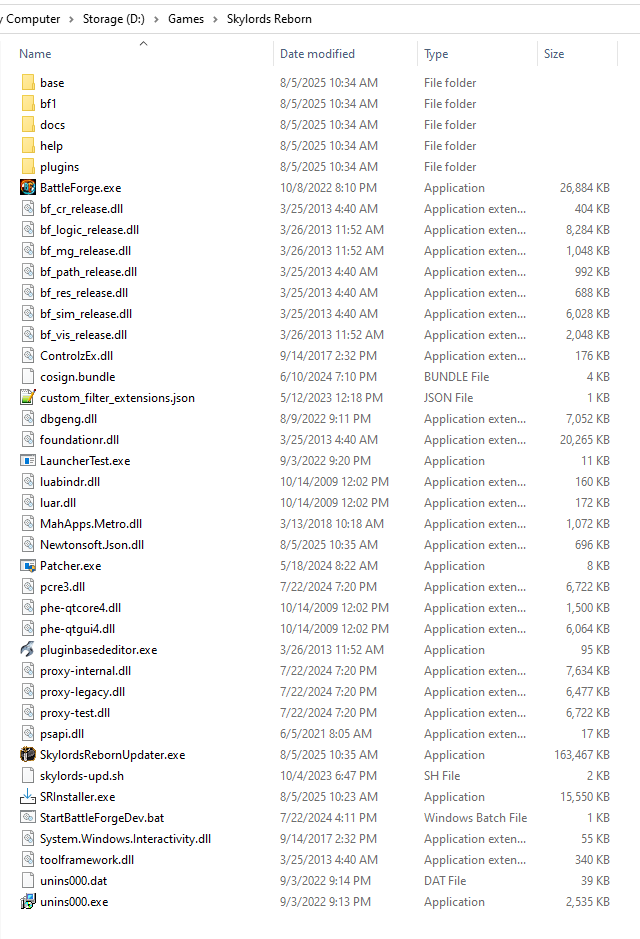Image resolution: width=640 pixels, height=939 pixels.
Task: Select the proxy-legacy.dll file name
Action: [x=82, y=692]
